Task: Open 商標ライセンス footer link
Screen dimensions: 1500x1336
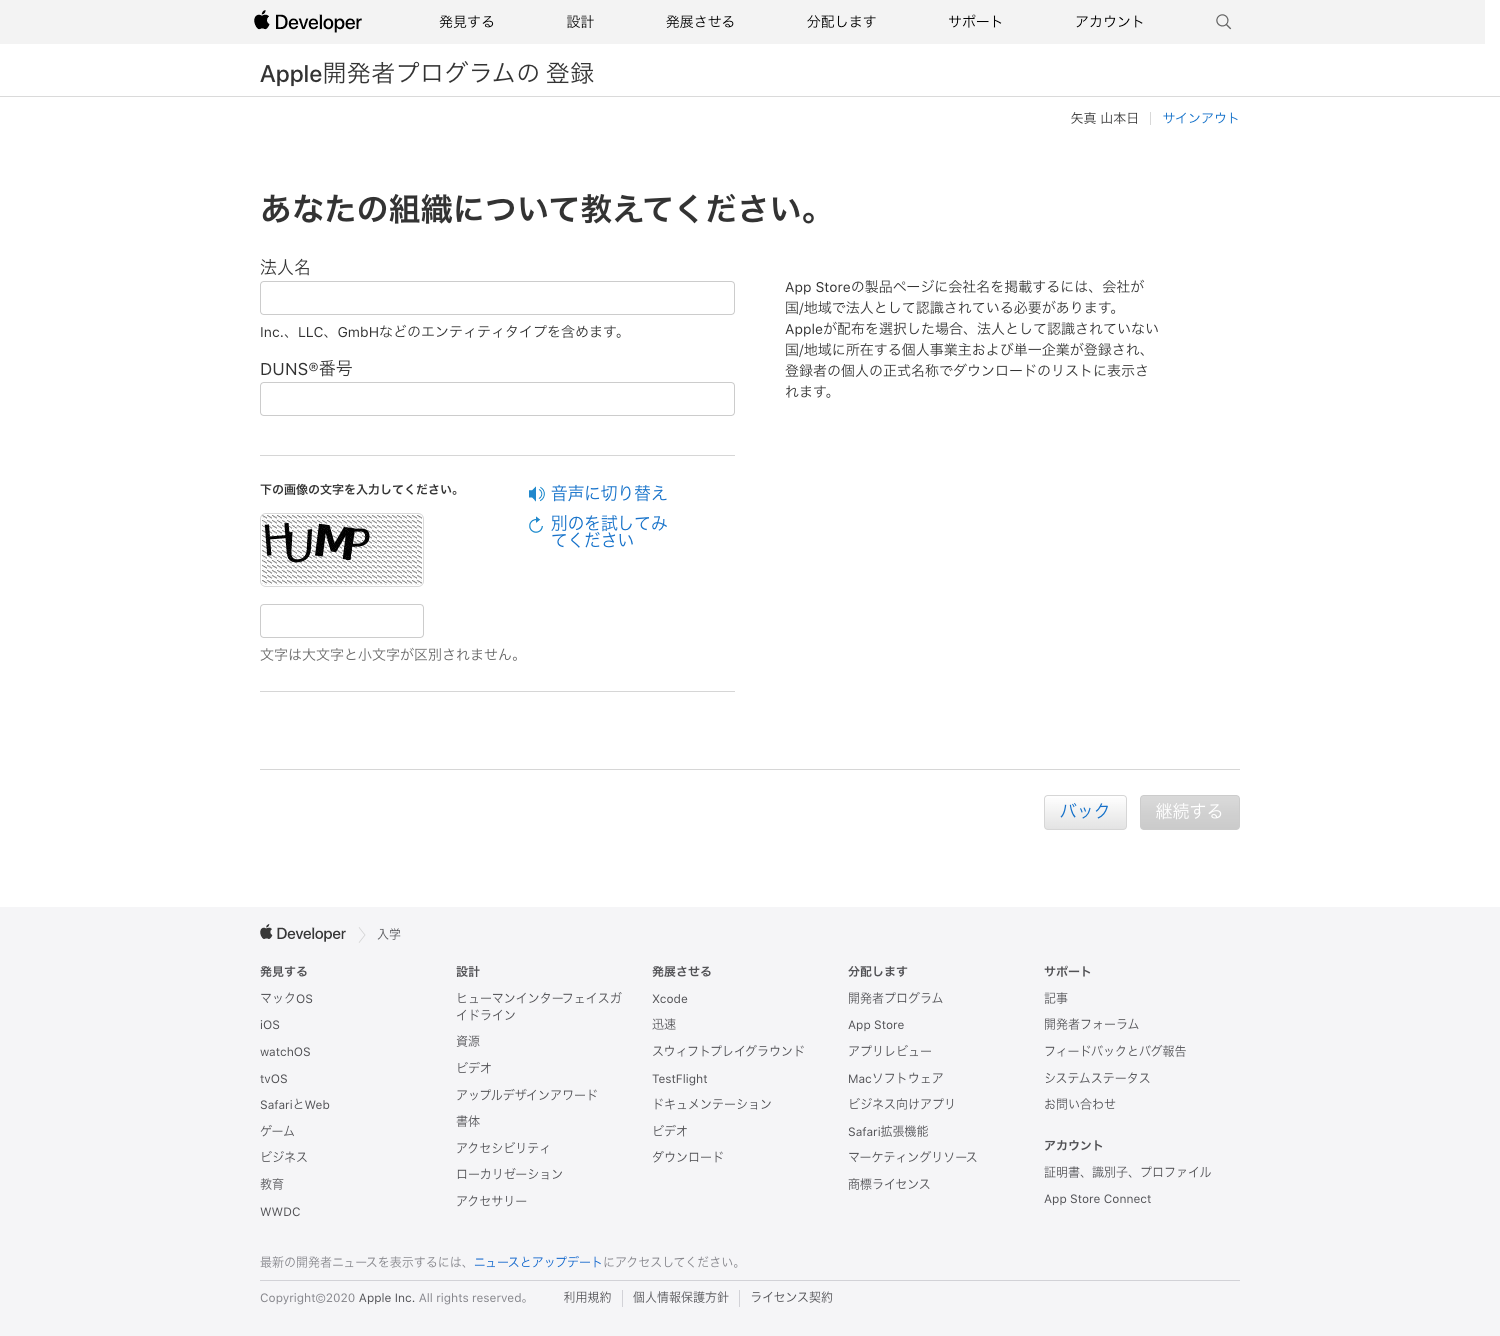Action: pyautogui.click(x=889, y=1184)
